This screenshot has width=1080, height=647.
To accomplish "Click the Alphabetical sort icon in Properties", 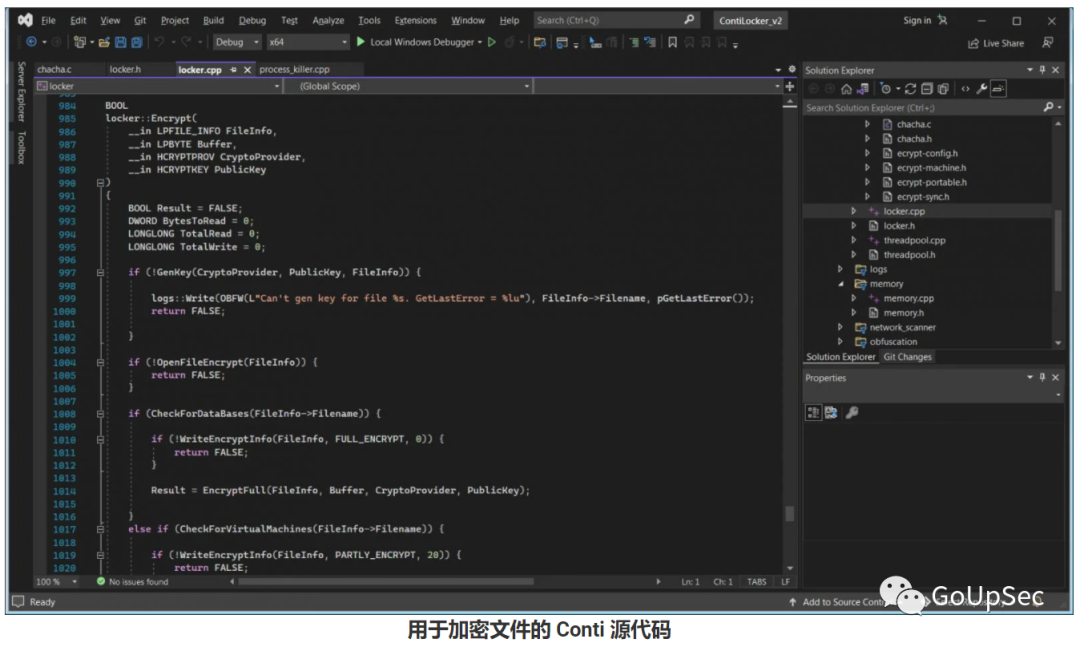I will [831, 412].
